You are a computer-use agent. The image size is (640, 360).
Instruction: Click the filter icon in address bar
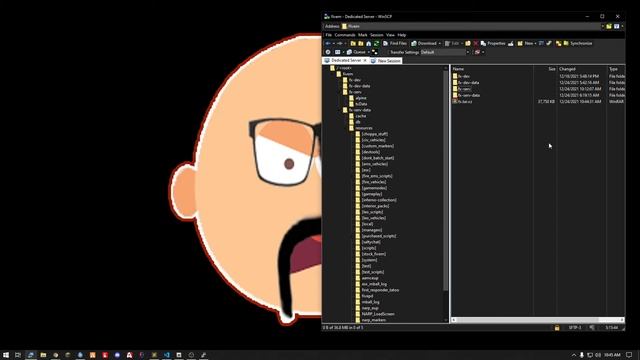pos(617,26)
